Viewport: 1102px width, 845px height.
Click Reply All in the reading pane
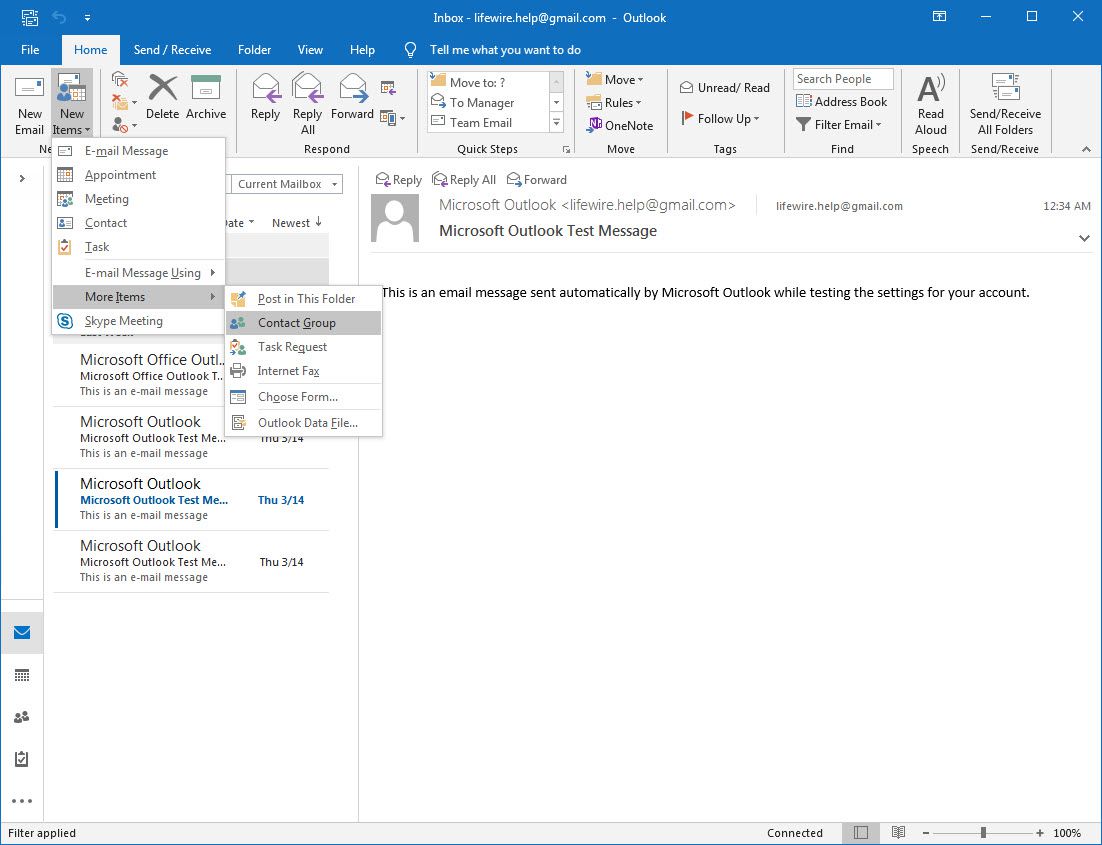[x=464, y=180]
